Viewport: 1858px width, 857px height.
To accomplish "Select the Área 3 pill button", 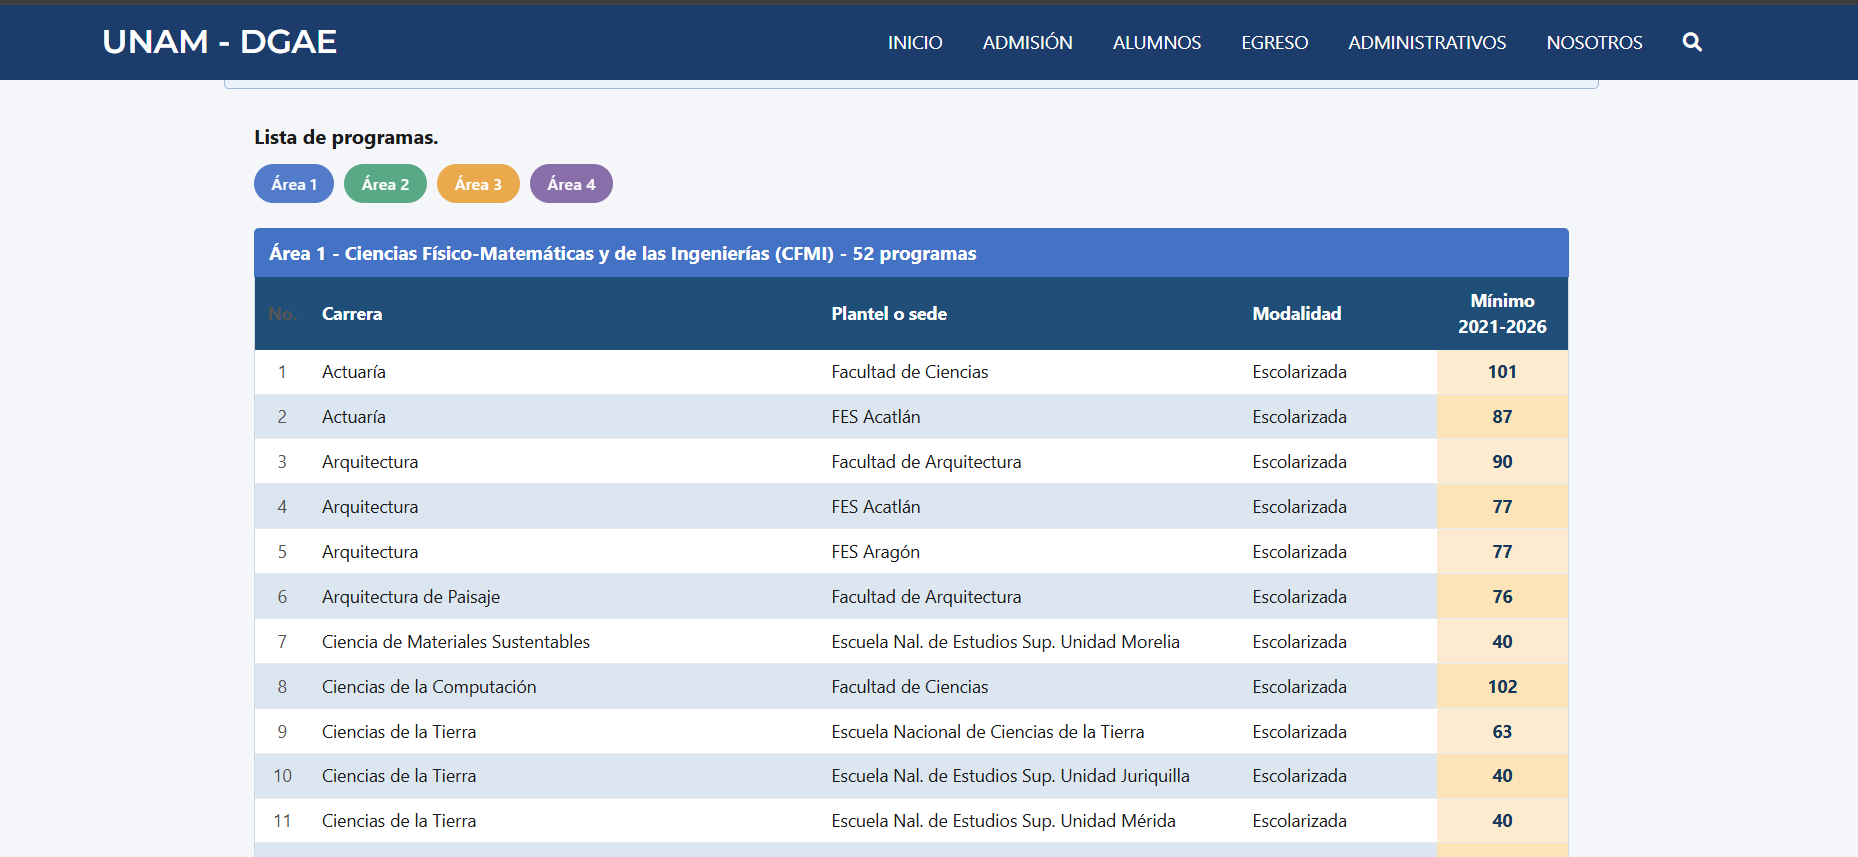I will click(478, 184).
